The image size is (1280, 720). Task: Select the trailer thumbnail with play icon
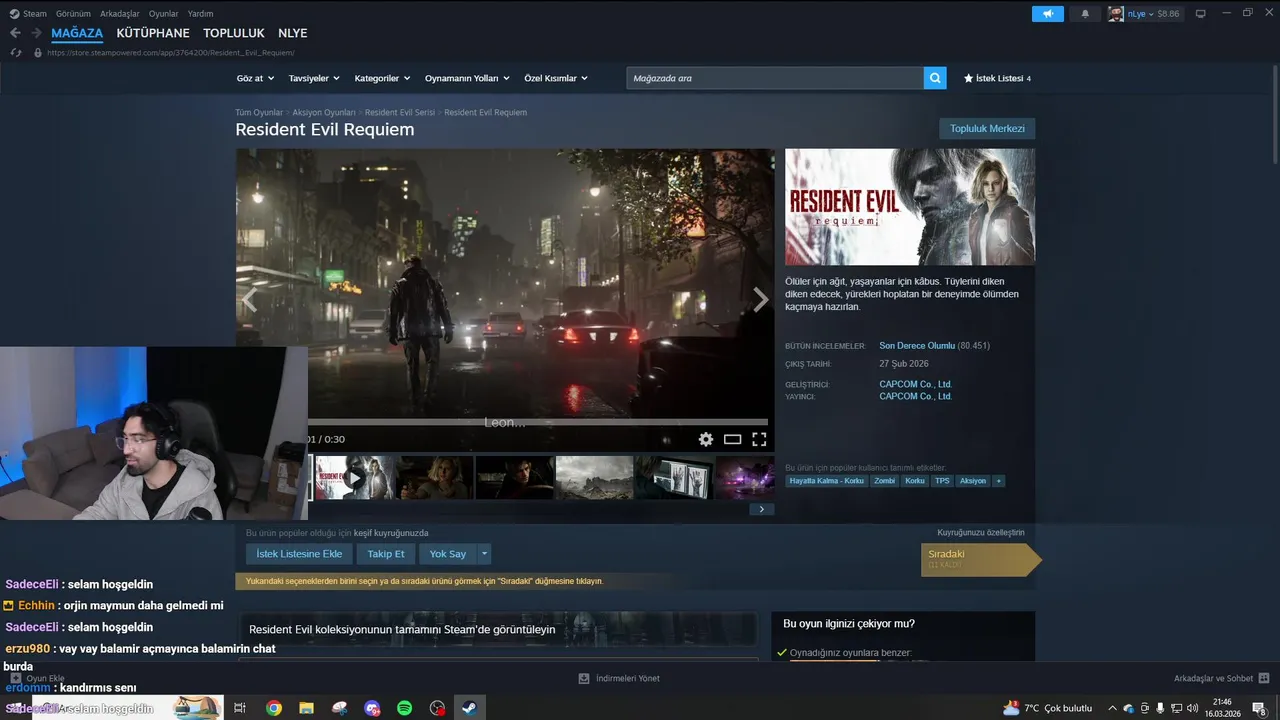354,478
